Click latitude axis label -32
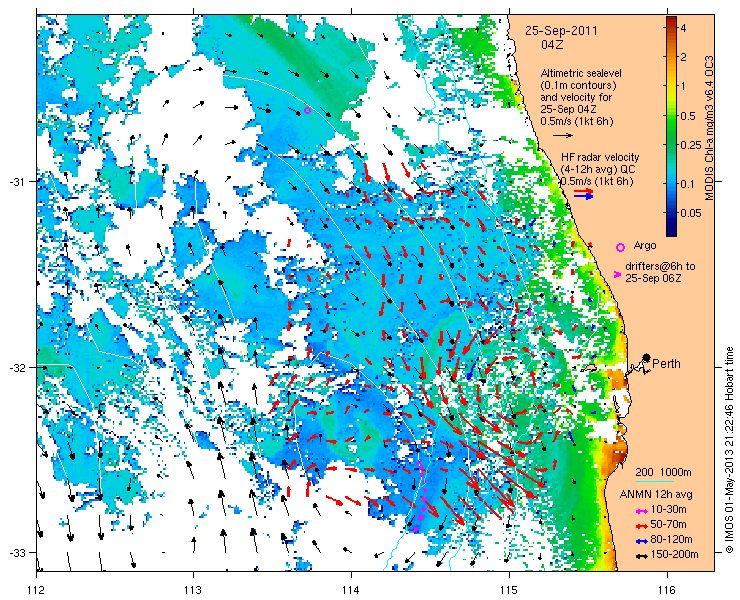This screenshot has width=740, height=600. 16,367
